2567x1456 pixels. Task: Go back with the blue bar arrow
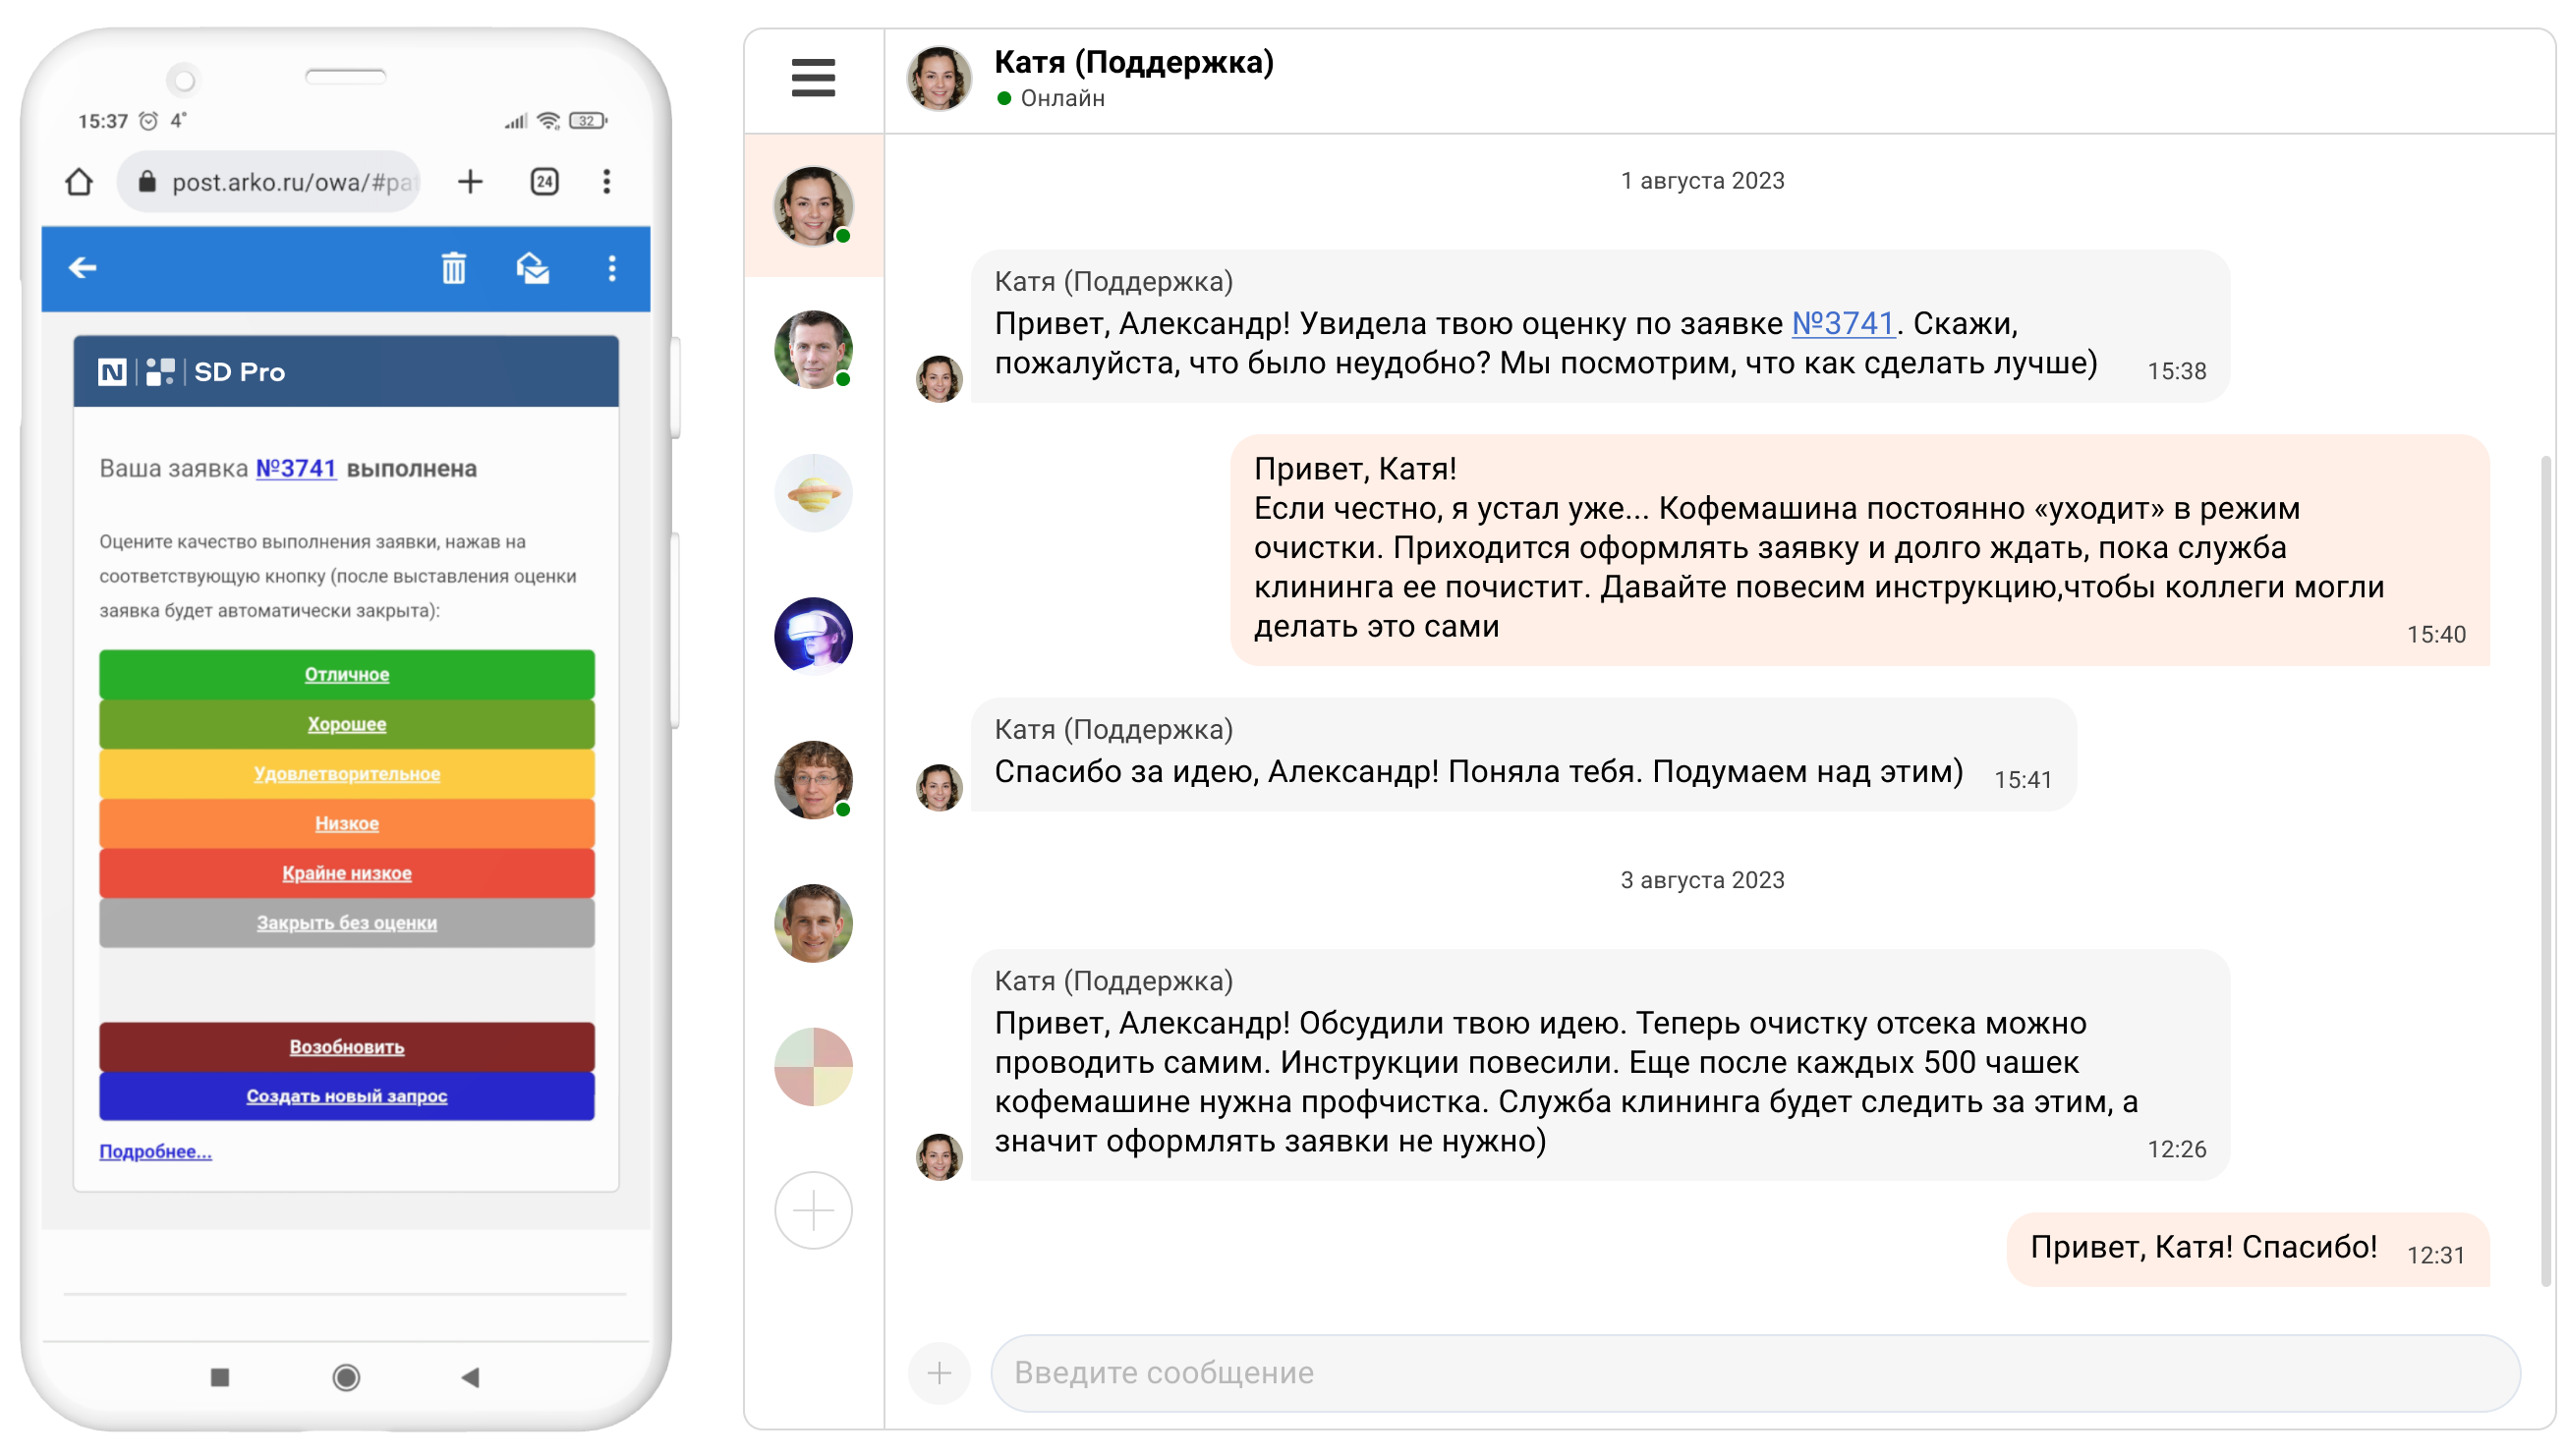[x=83, y=268]
